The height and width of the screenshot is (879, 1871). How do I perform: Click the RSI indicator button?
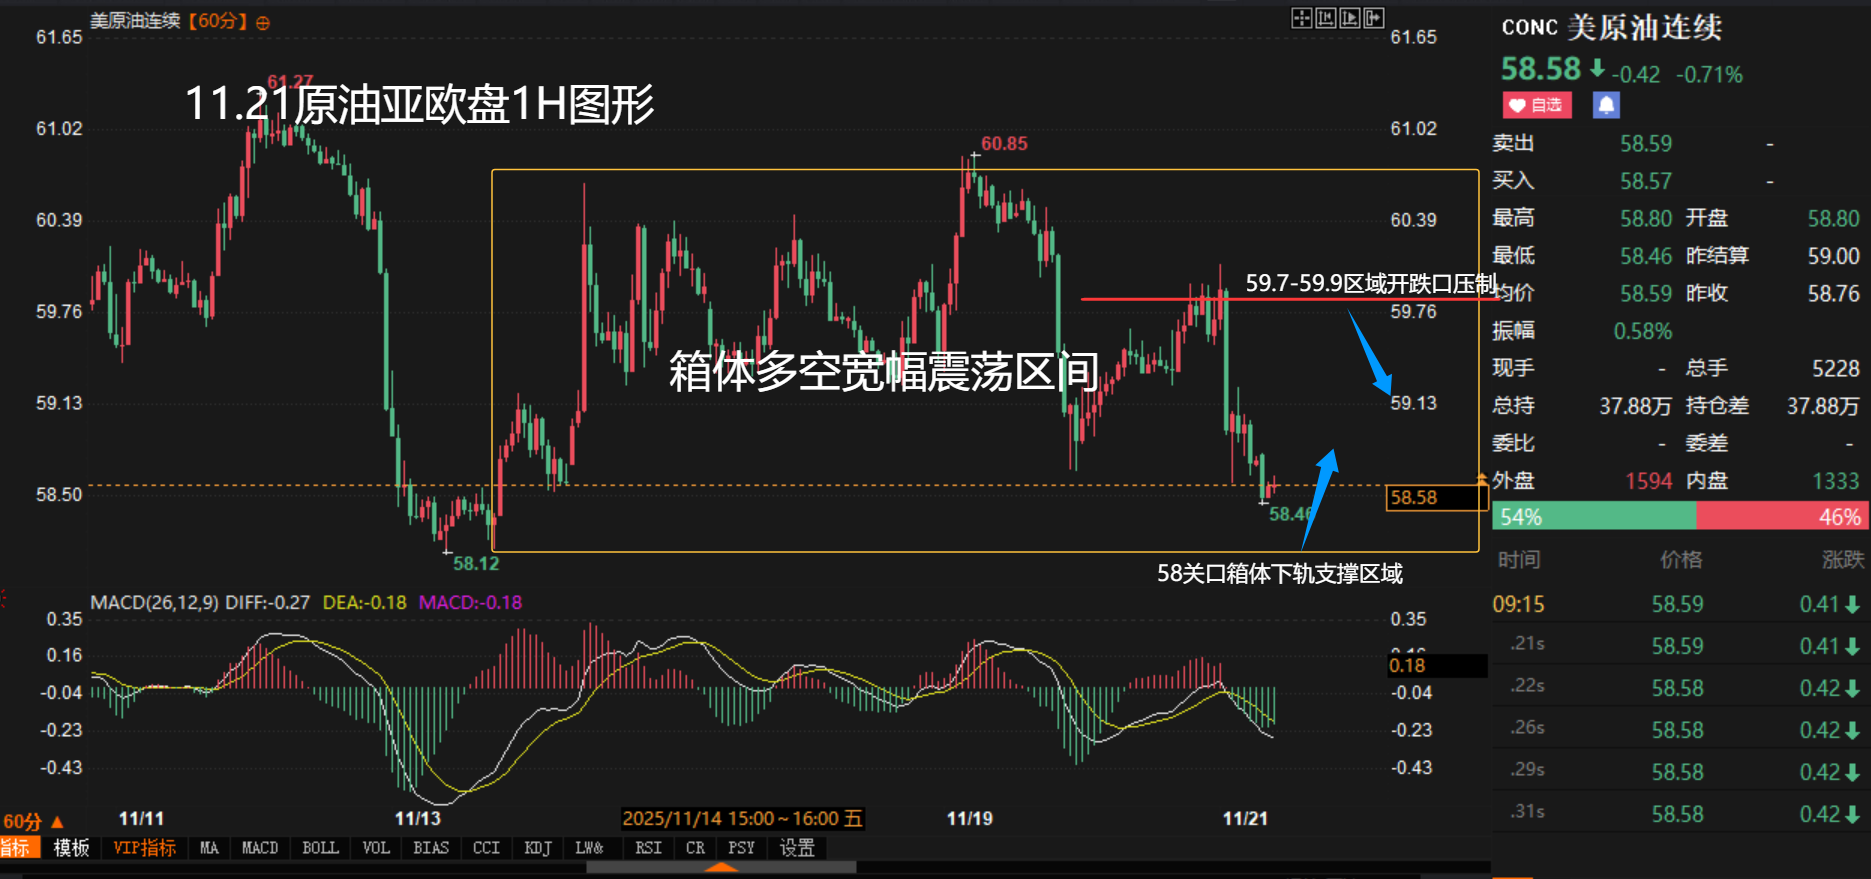click(x=648, y=848)
